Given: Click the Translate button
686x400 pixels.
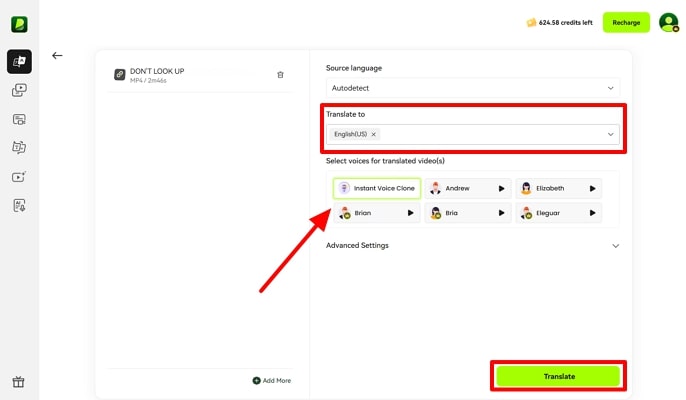Looking at the screenshot, I should tap(559, 376).
